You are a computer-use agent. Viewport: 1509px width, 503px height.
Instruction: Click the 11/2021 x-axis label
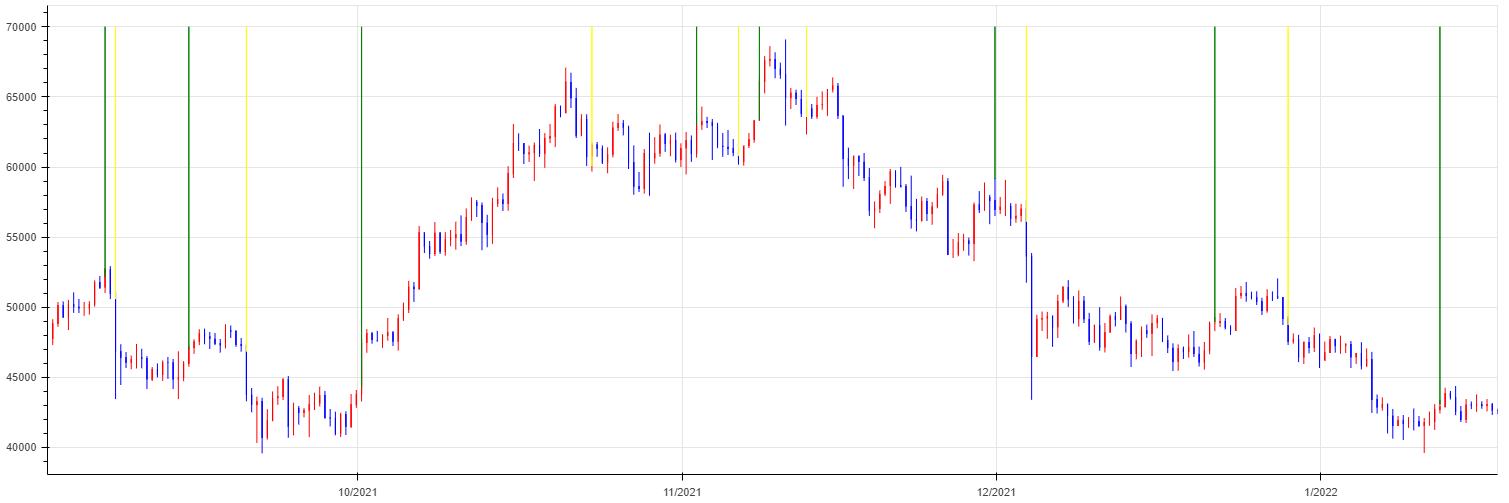point(681,491)
